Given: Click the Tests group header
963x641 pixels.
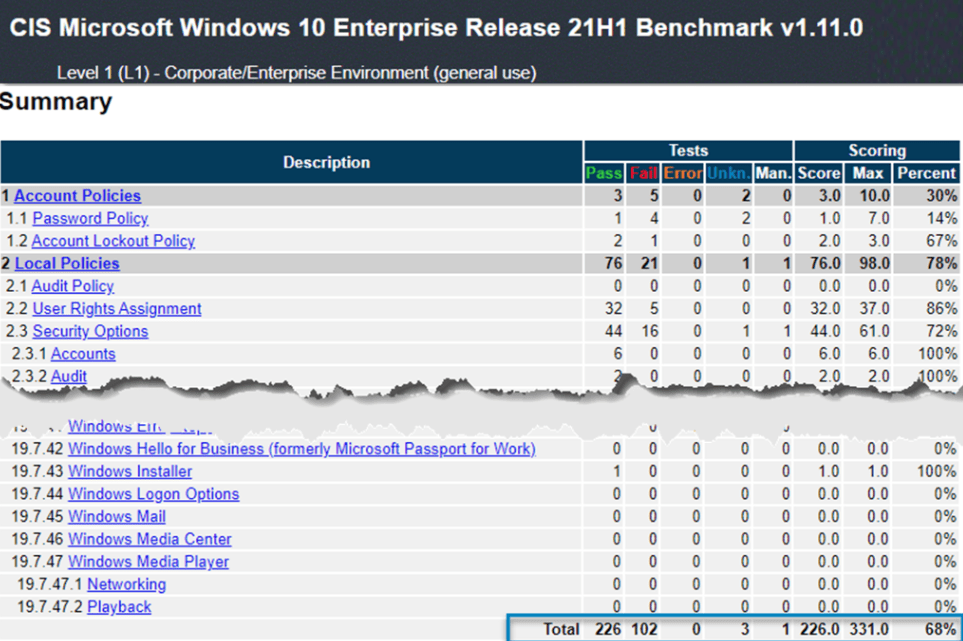Looking at the screenshot, I should point(688,151).
